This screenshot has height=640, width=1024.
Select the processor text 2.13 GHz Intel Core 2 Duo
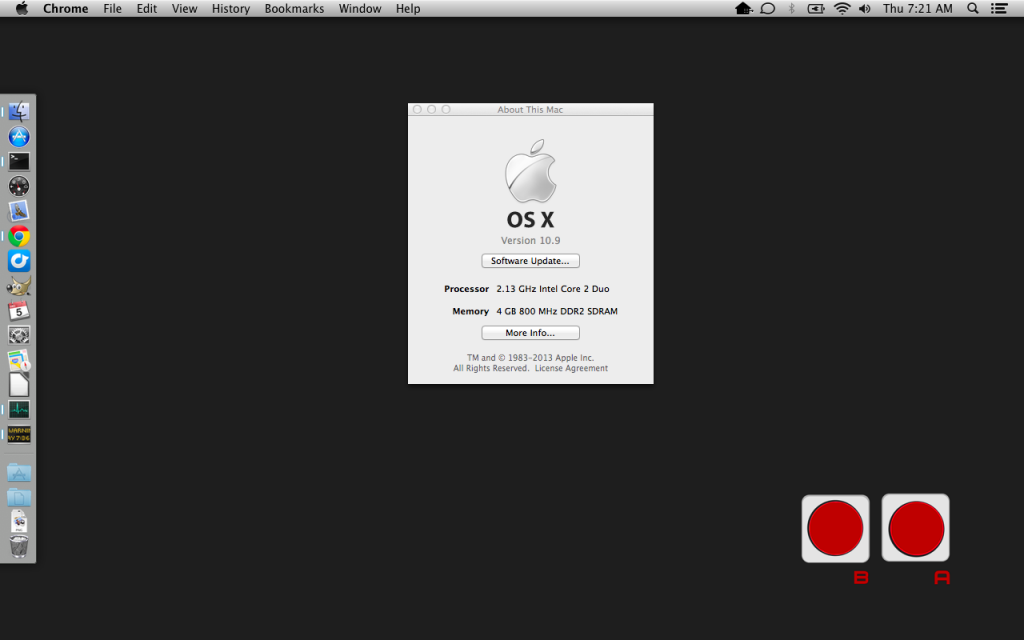coord(552,289)
